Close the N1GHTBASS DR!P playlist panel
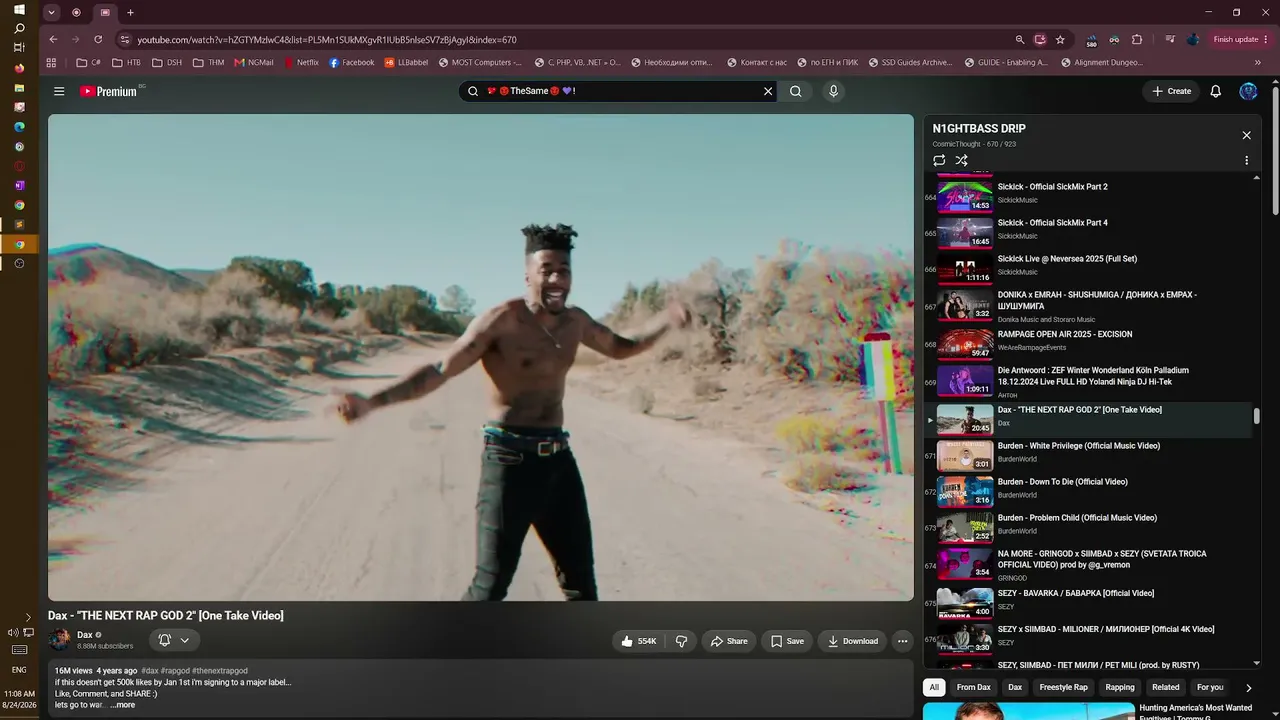The height and width of the screenshot is (720, 1280). point(1246,135)
